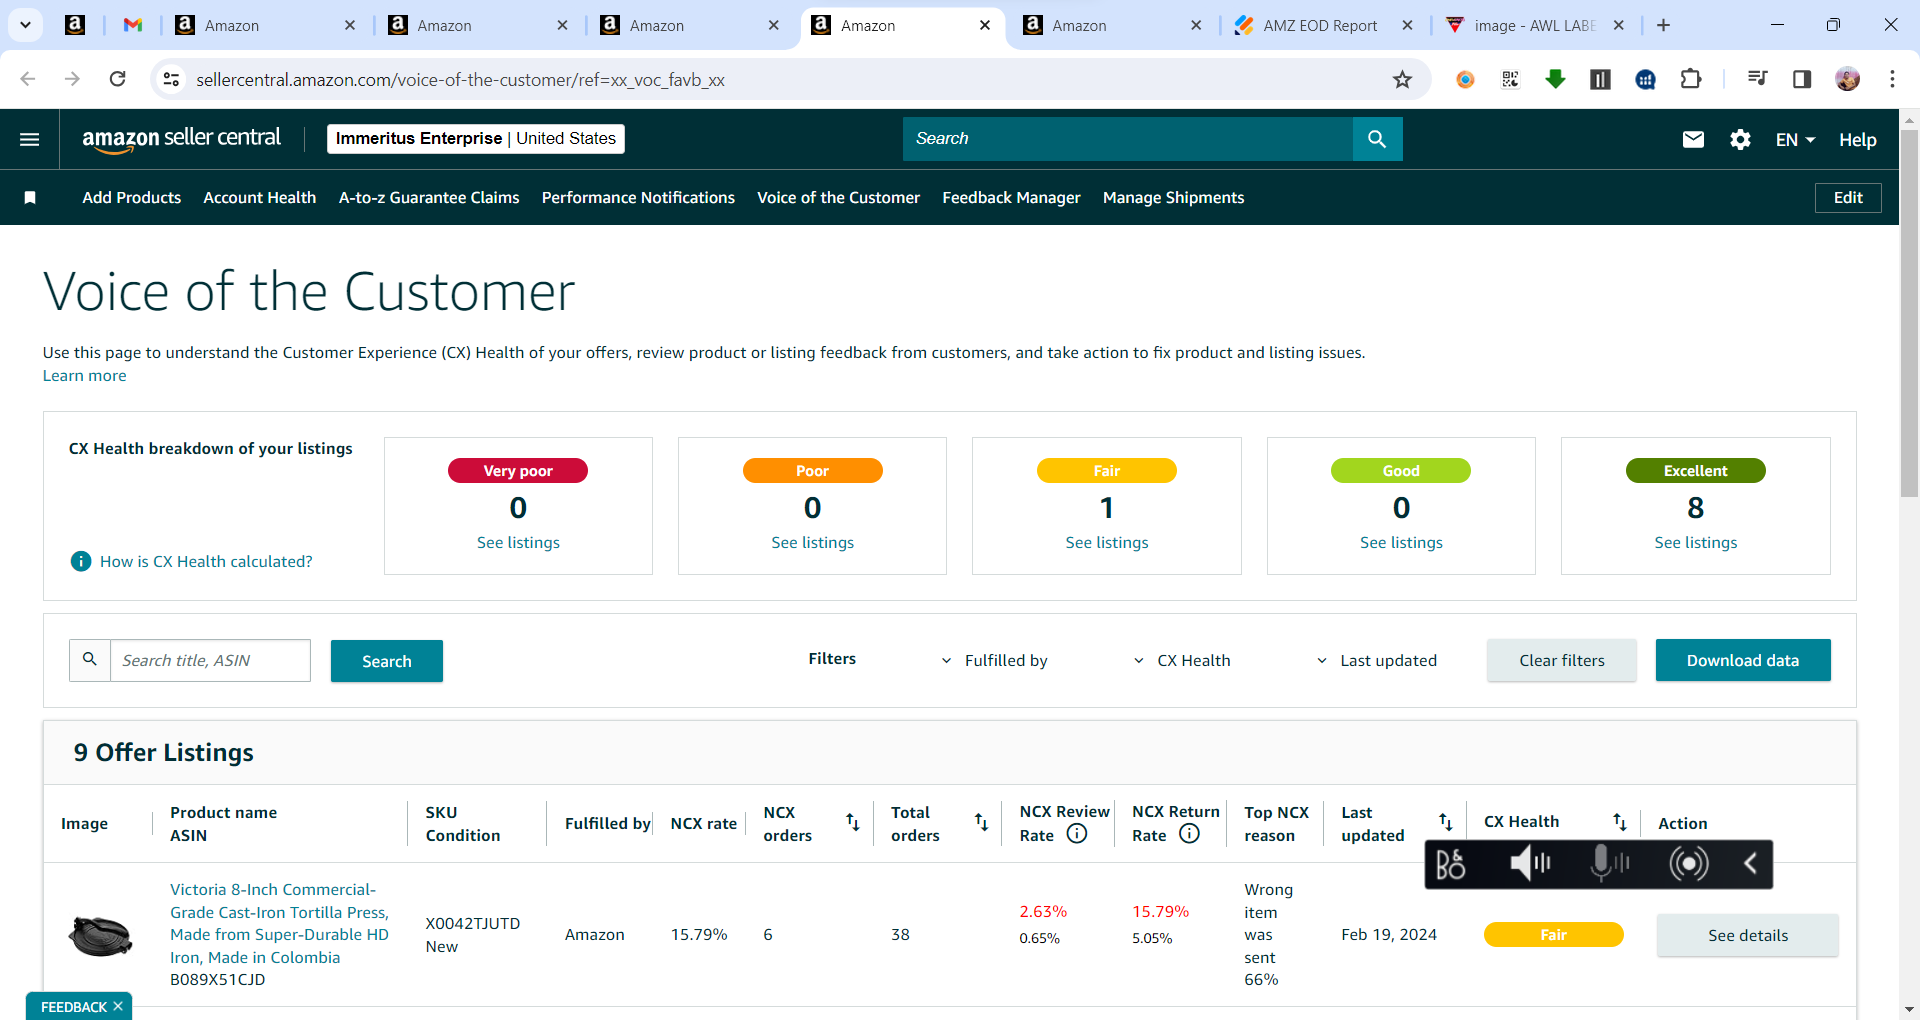Close the FEEDBACK tab with its X
Viewport: 1920px width, 1020px height.
point(118,1006)
